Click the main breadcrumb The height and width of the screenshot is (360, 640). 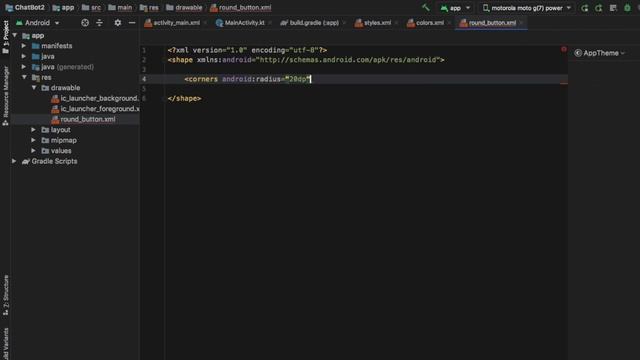coord(120,7)
